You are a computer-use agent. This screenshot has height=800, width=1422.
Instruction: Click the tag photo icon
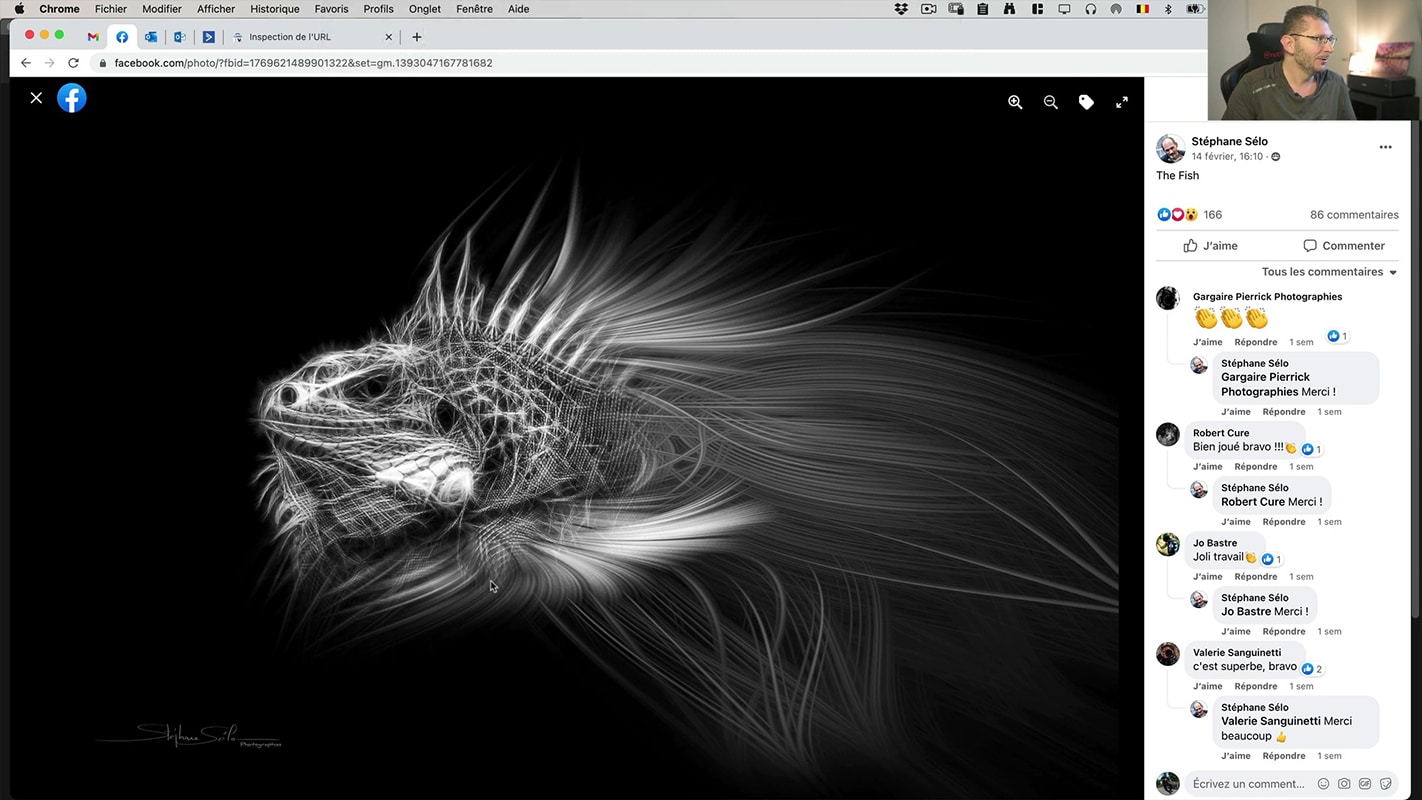[1086, 102]
